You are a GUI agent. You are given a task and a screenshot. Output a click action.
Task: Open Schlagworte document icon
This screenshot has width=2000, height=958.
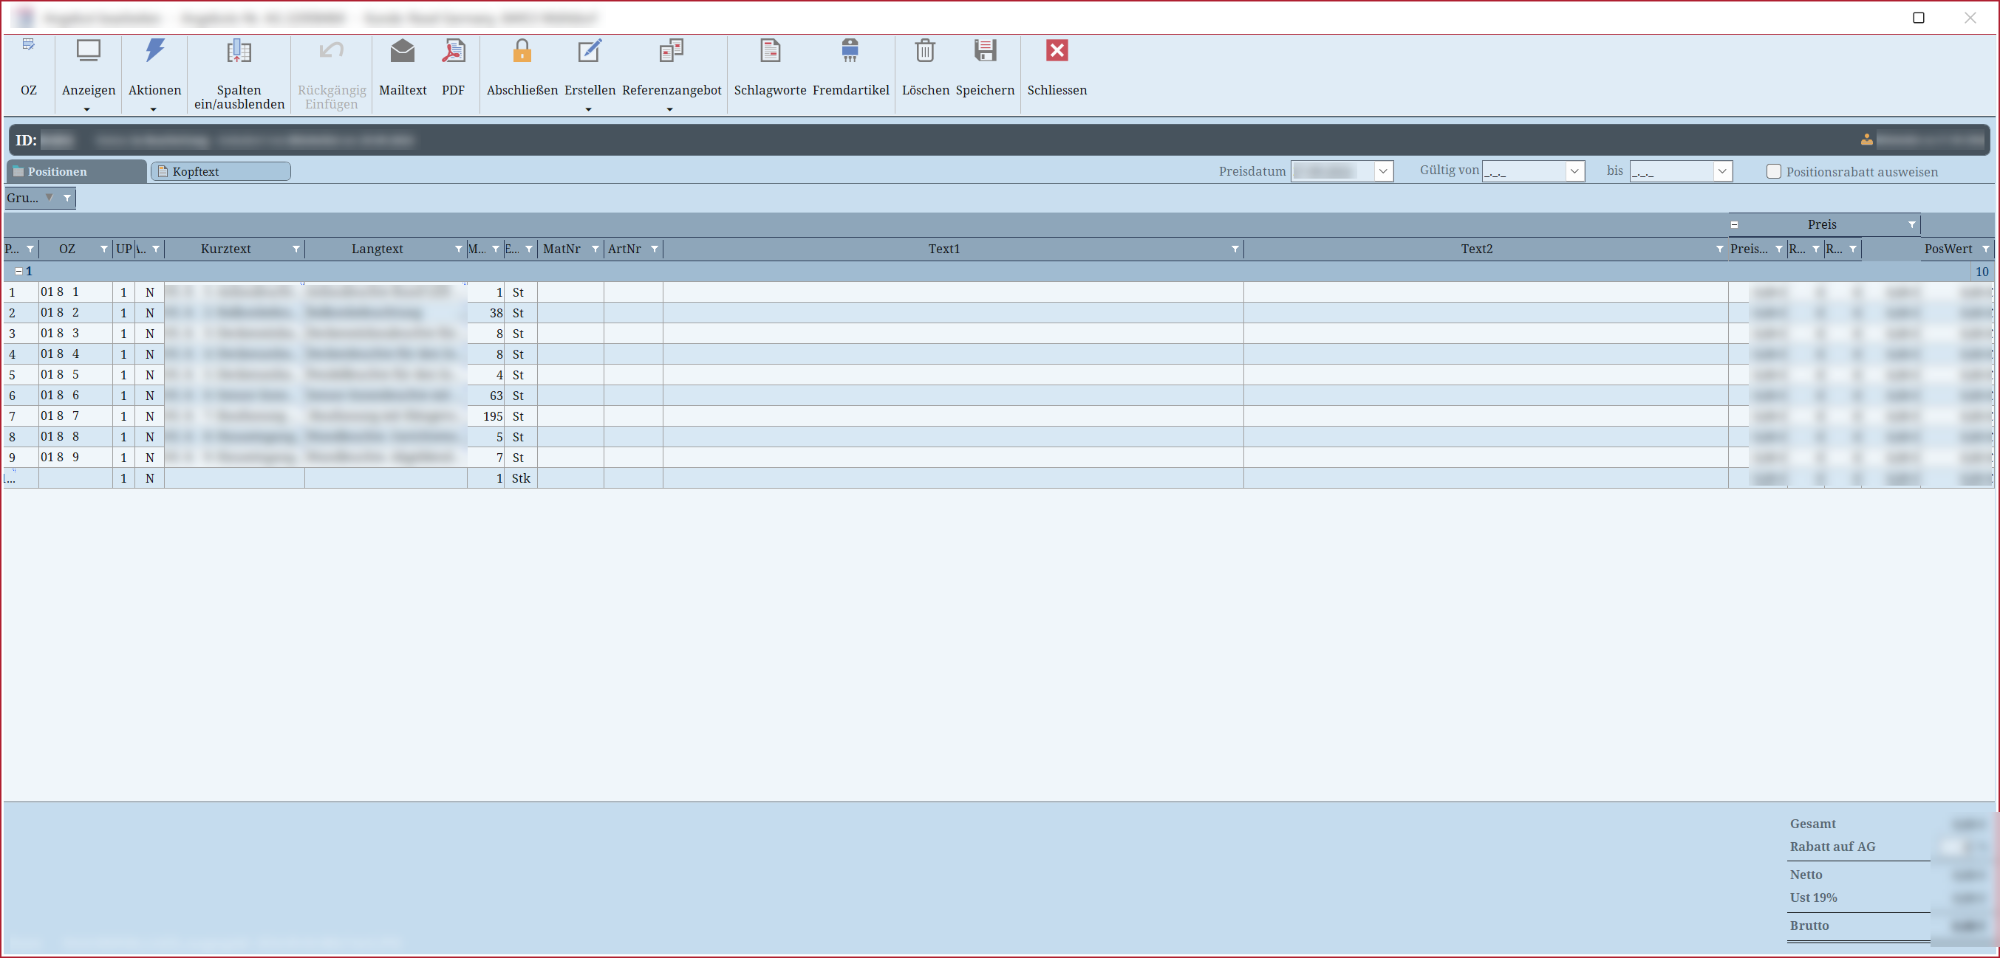tap(770, 51)
